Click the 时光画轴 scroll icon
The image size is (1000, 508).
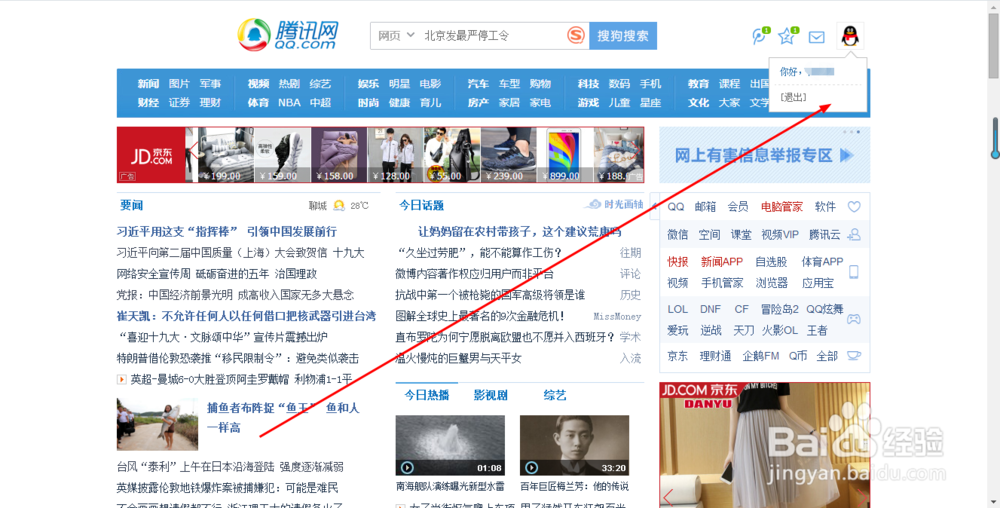point(594,204)
